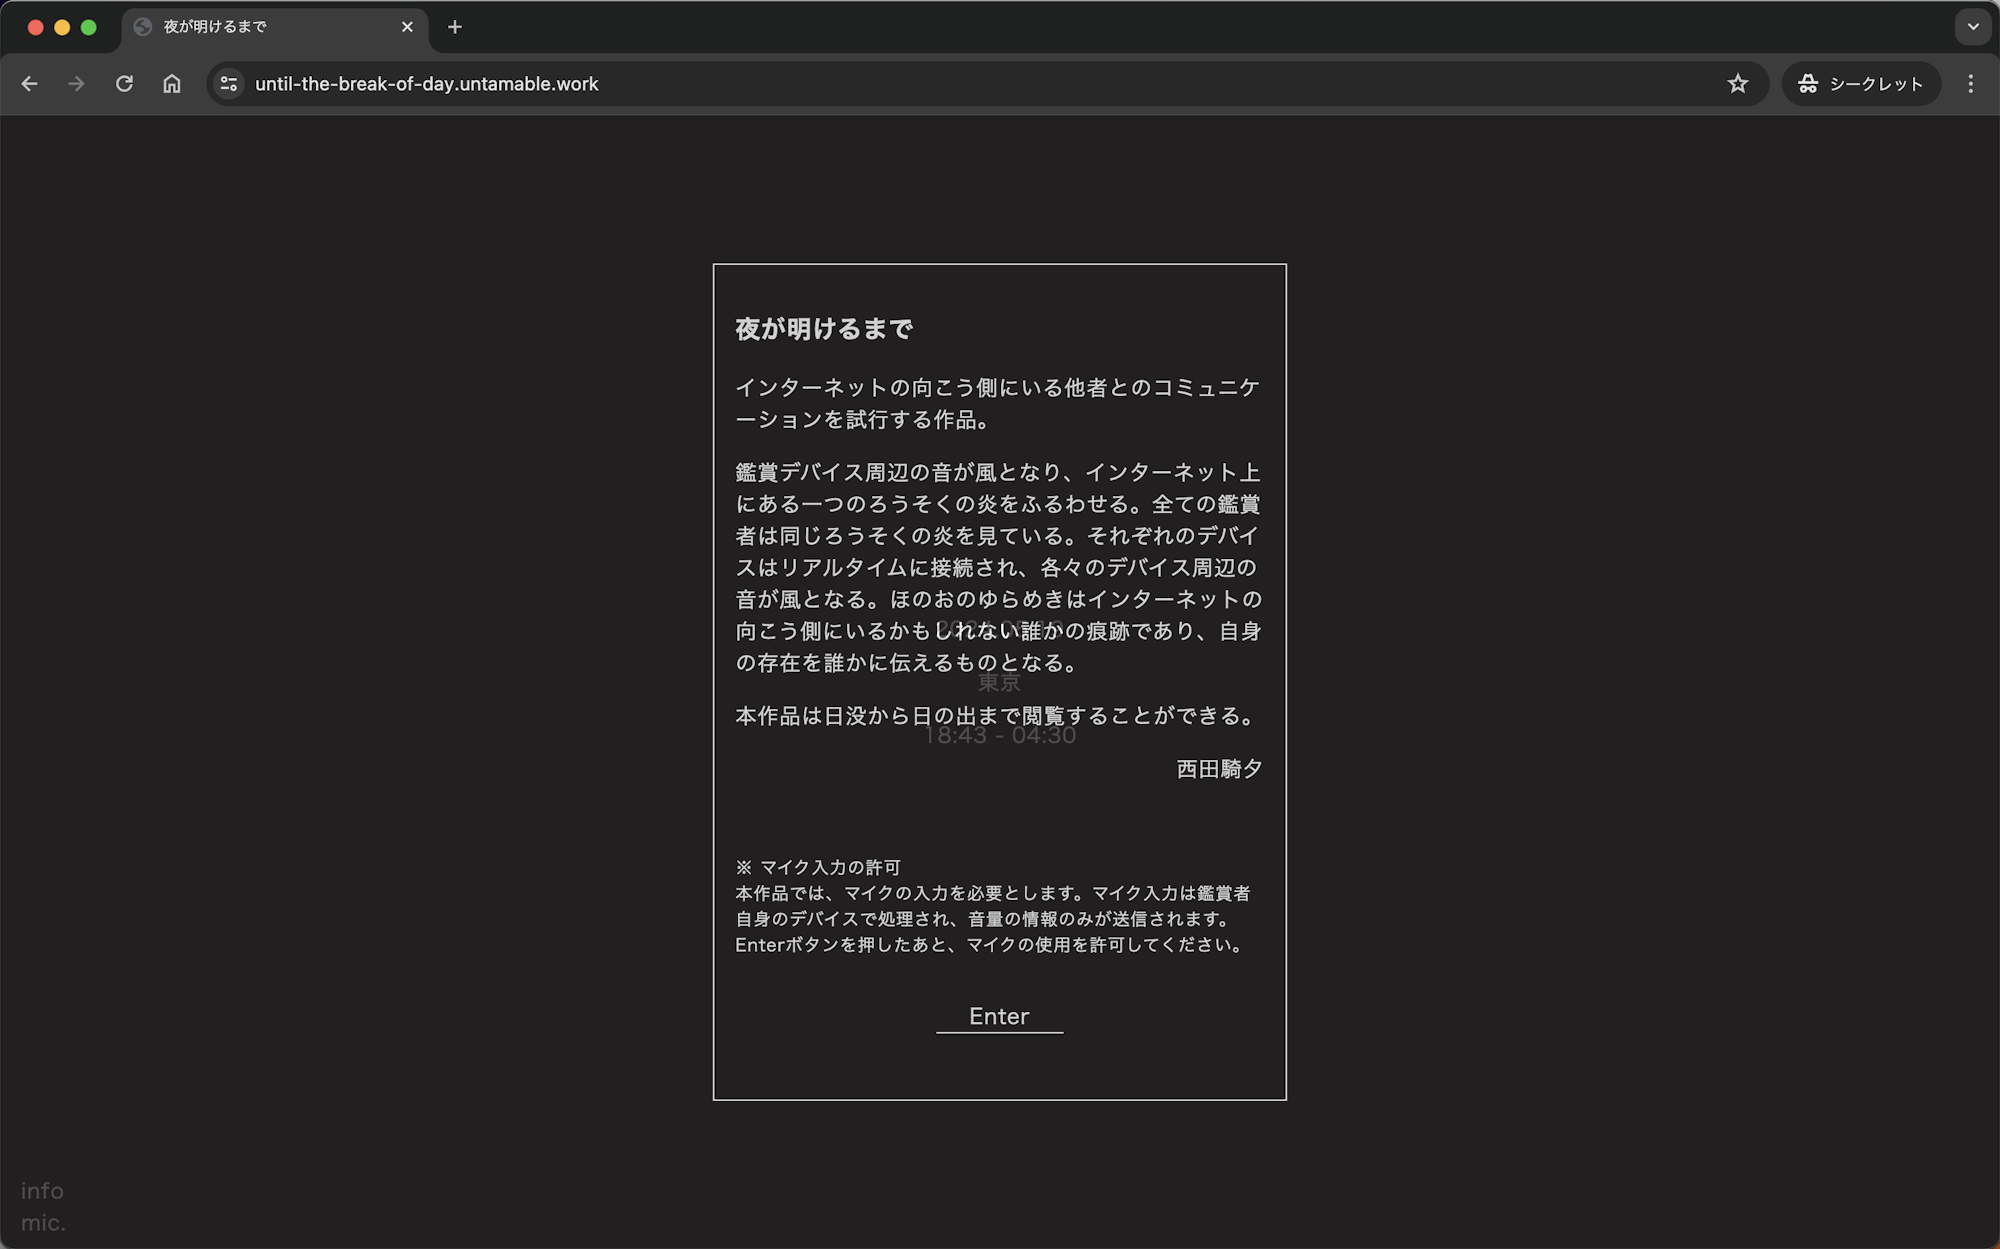Viewport: 2000px width, 1249px height.
Task: Click the シークレット incognito indicator
Action: [x=1861, y=84]
